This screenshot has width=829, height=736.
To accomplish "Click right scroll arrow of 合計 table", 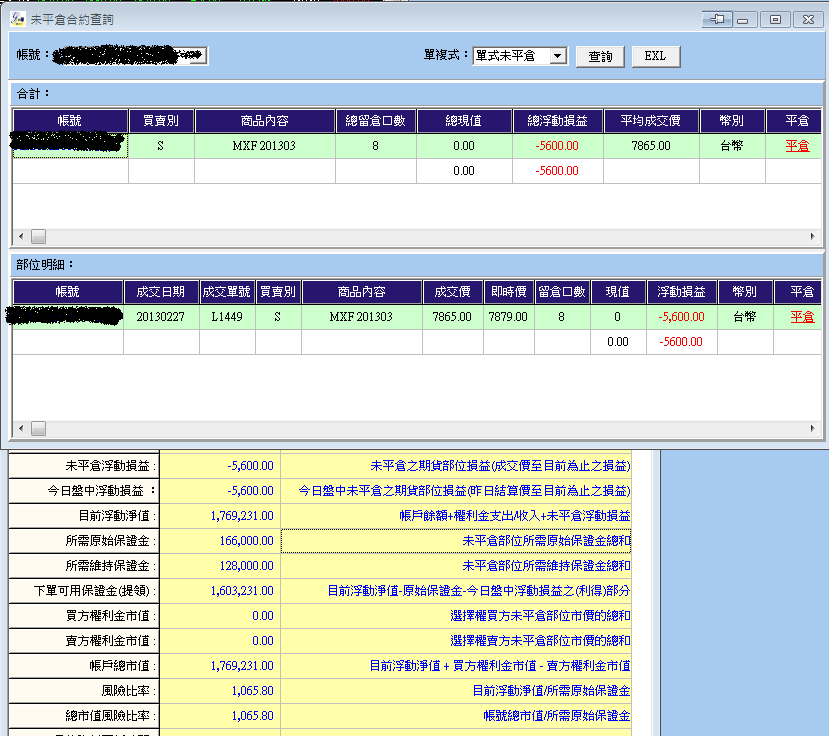I will (813, 236).
